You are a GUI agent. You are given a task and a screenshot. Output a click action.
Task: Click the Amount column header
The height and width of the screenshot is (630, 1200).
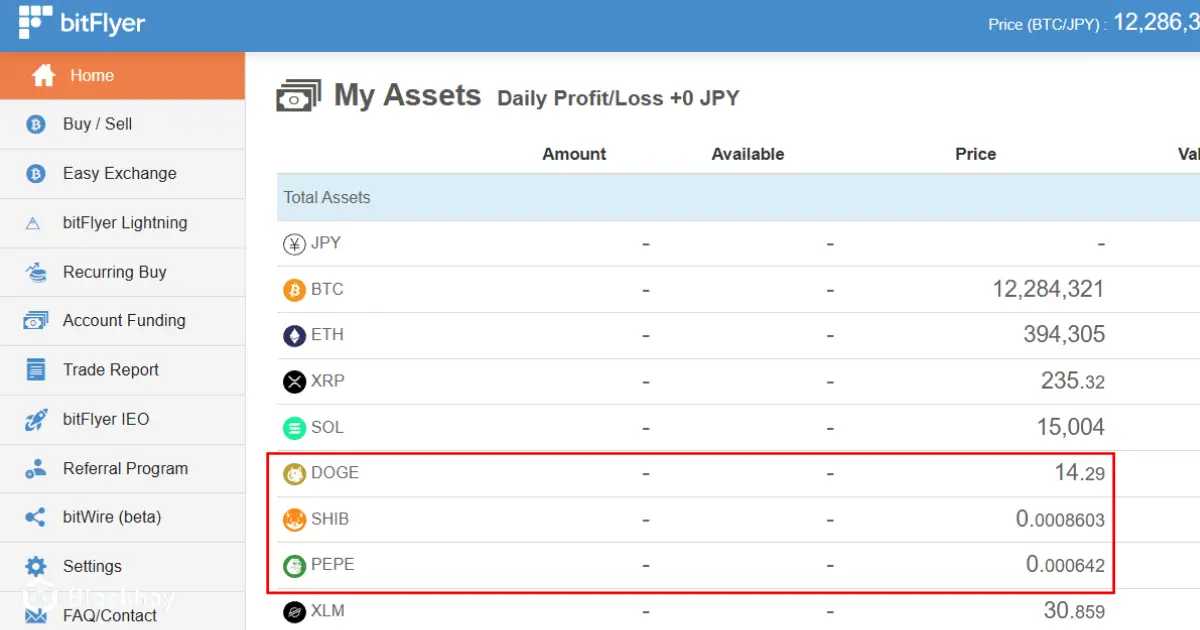574,154
